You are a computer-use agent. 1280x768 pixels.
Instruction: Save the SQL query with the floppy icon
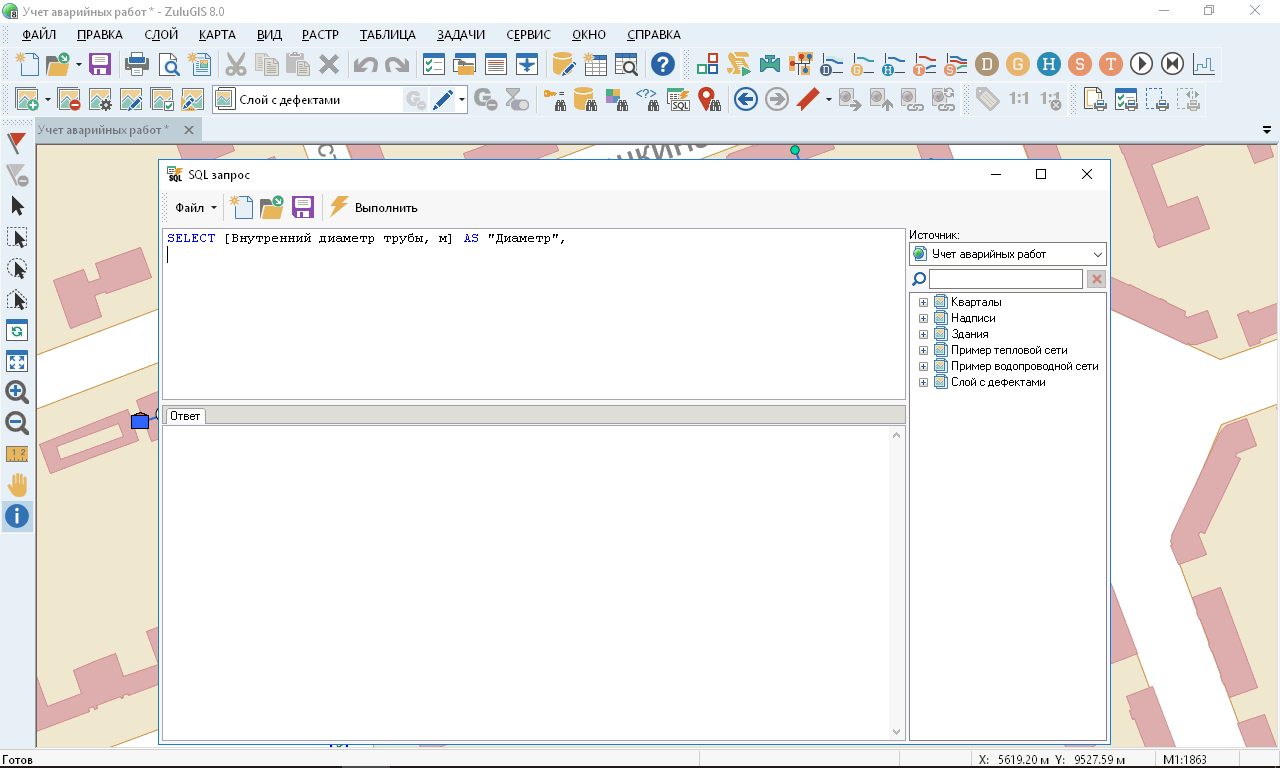coord(302,208)
